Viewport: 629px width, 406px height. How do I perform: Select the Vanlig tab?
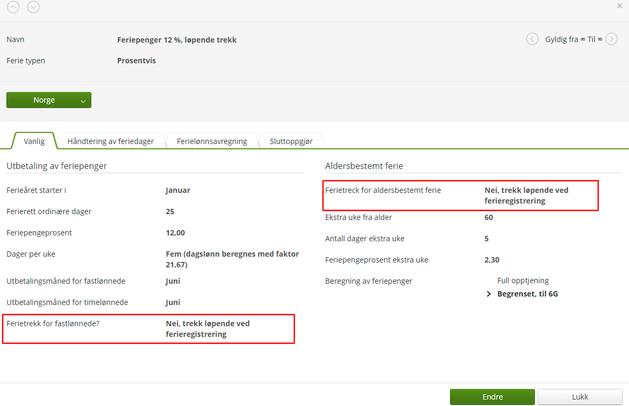(34, 141)
